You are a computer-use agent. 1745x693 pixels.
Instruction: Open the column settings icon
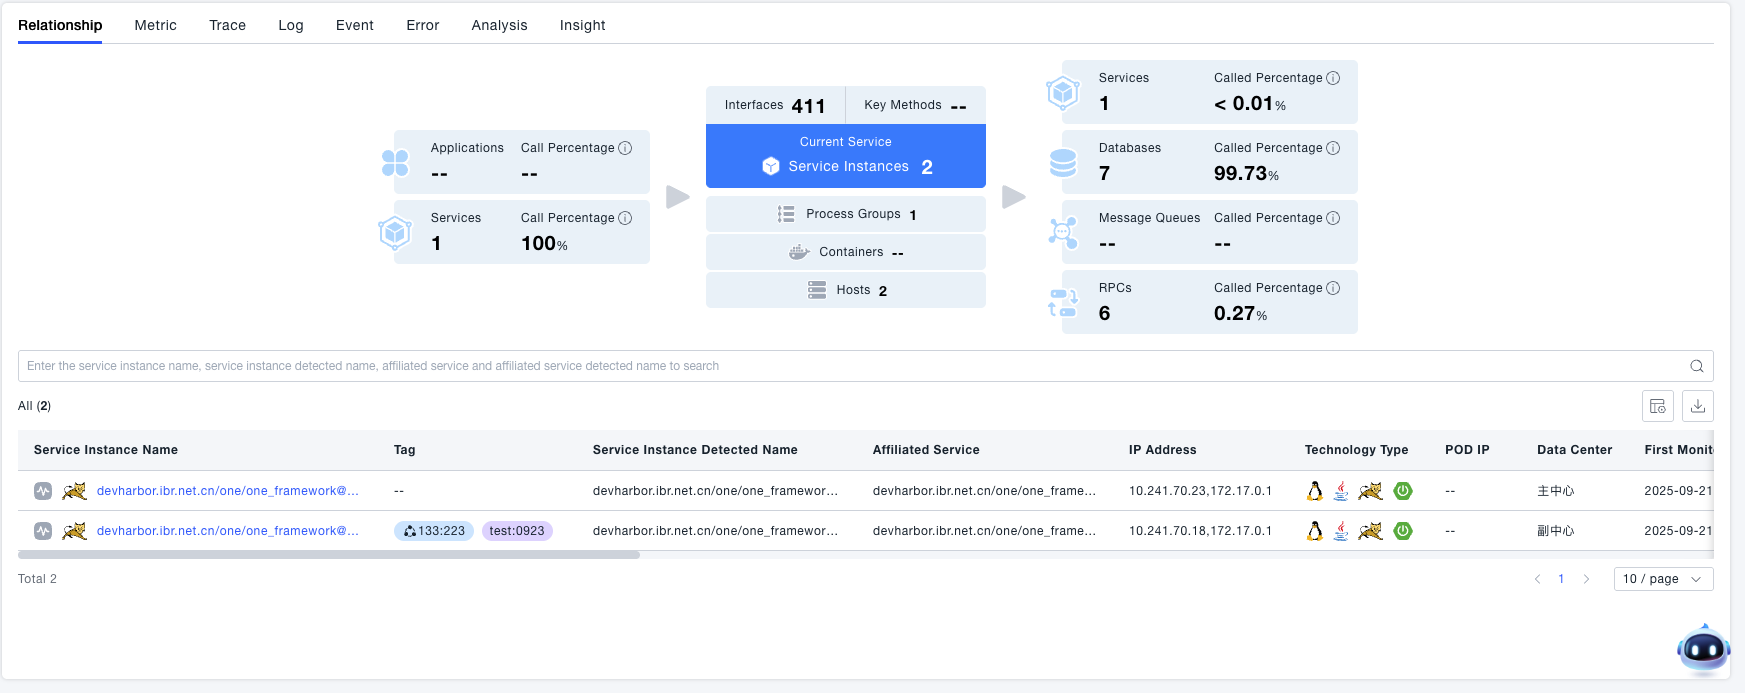pos(1657,406)
